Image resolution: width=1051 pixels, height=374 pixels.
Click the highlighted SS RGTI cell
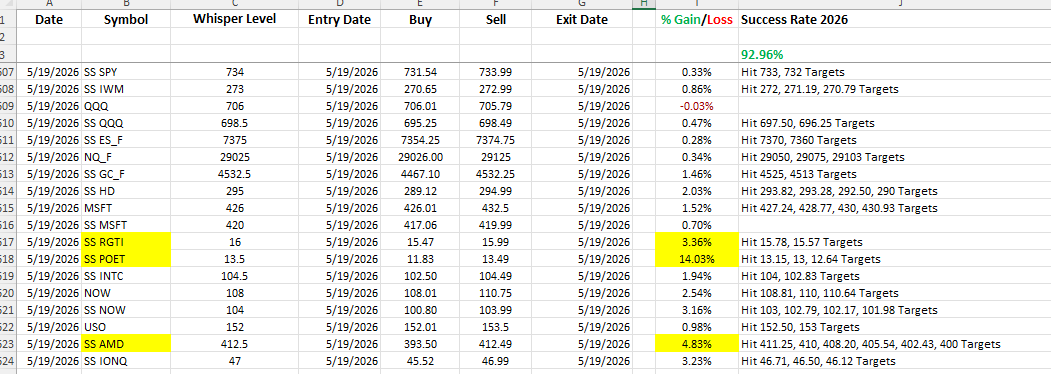[126, 242]
